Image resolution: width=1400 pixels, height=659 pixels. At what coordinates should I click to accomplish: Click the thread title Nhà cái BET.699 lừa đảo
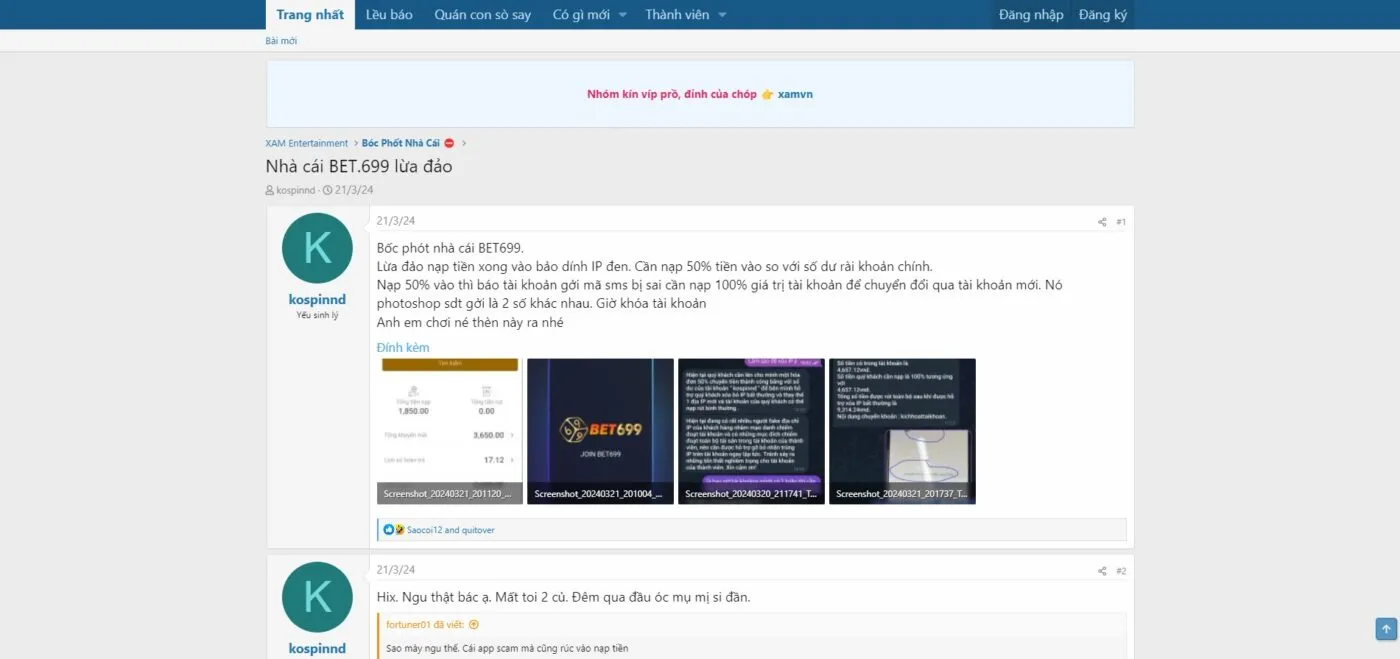(359, 166)
